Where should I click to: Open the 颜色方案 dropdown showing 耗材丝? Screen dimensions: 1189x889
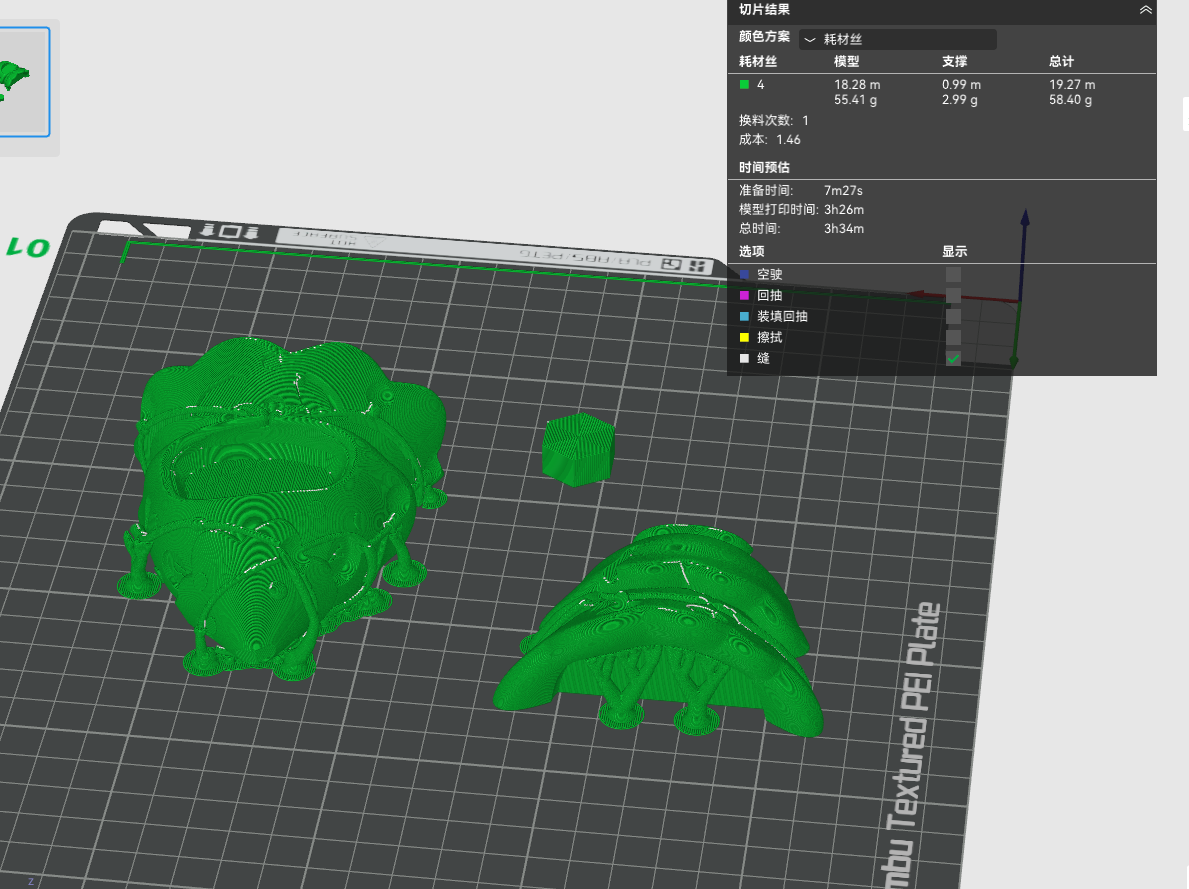pos(898,39)
